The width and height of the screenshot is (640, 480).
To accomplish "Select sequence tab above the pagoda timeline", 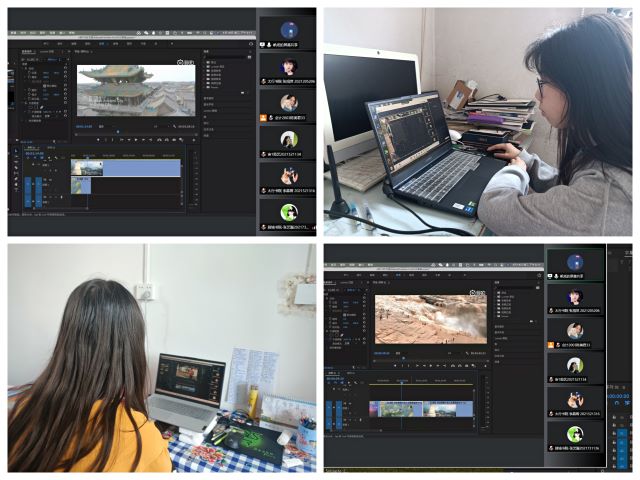I will click(31, 147).
